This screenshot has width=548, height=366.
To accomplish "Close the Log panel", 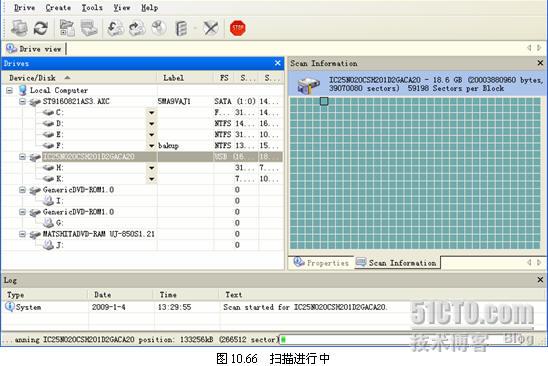I will coord(540,280).
